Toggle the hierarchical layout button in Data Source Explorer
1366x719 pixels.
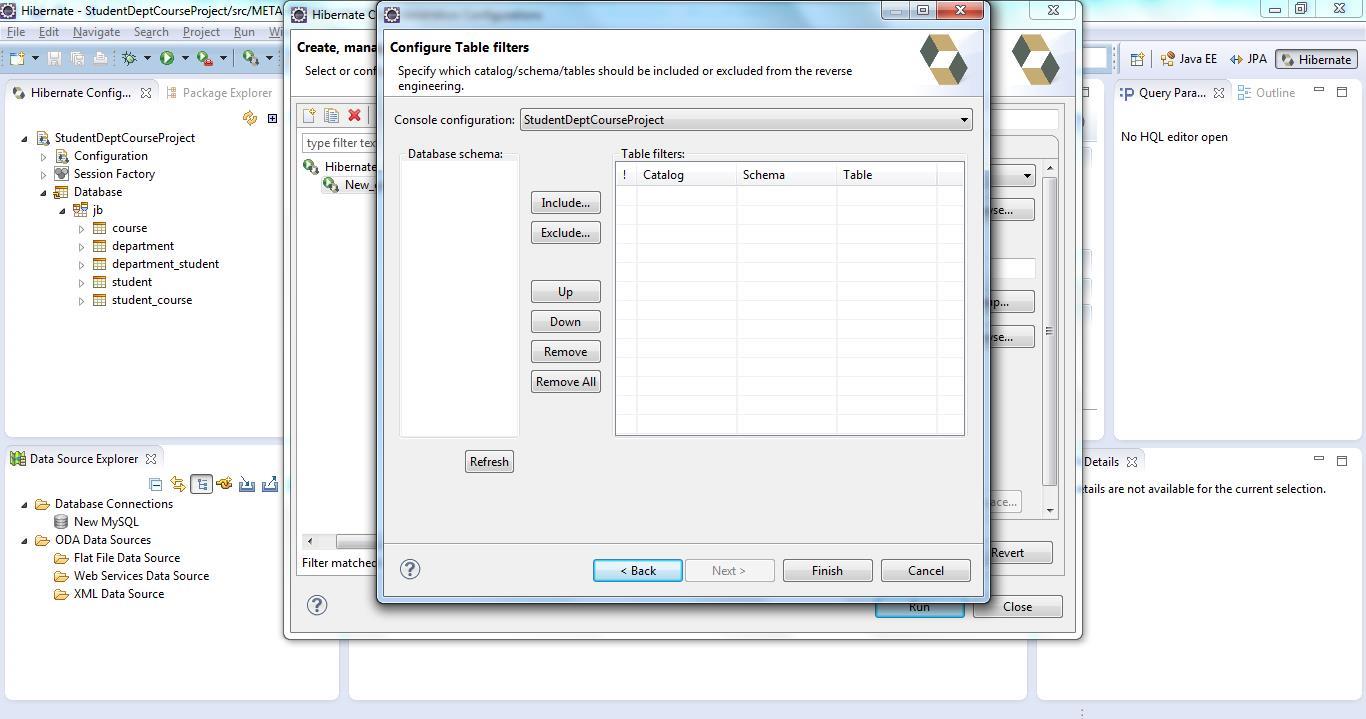tap(201, 484)
